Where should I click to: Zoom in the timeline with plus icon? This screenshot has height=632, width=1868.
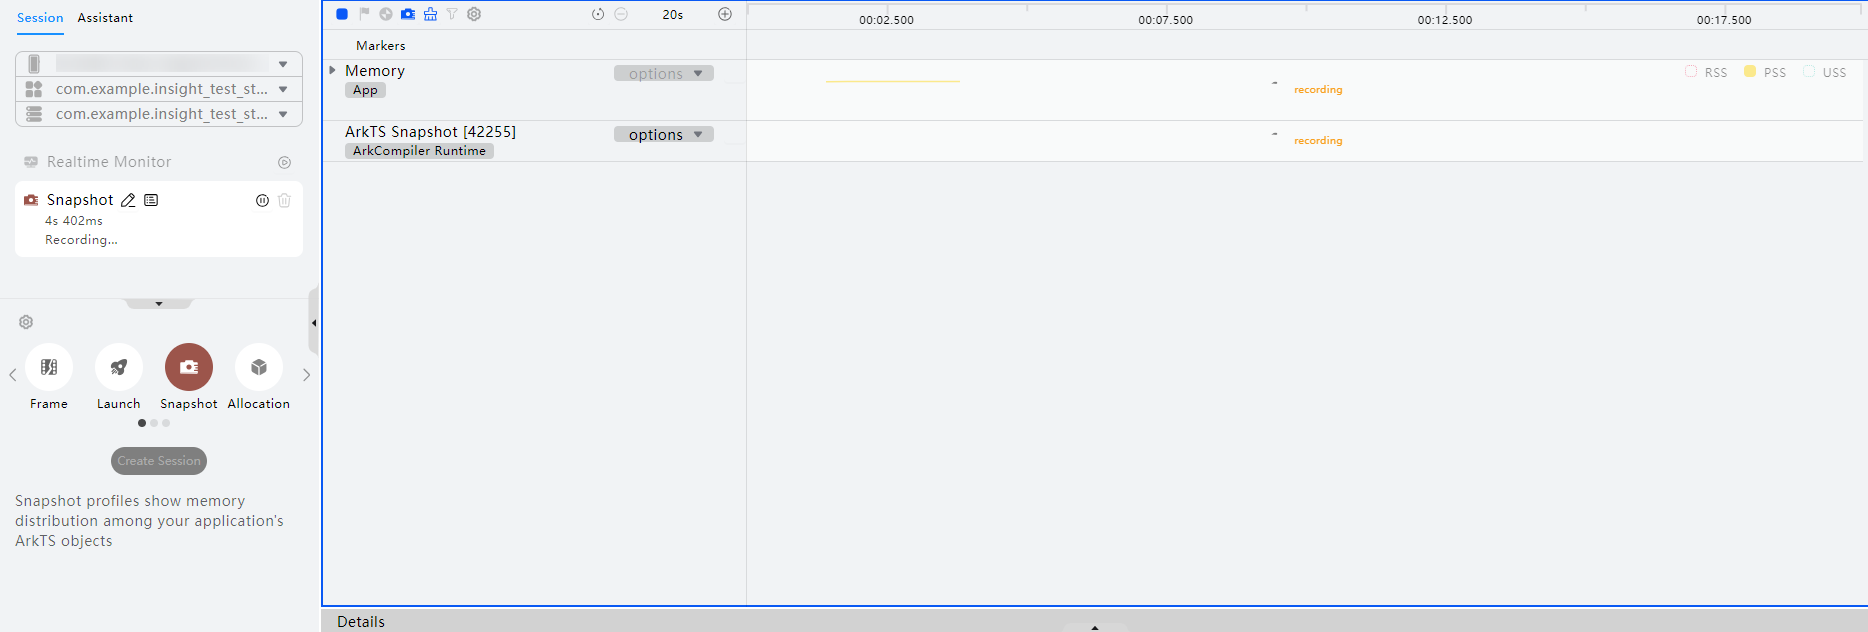pos(725,14)
